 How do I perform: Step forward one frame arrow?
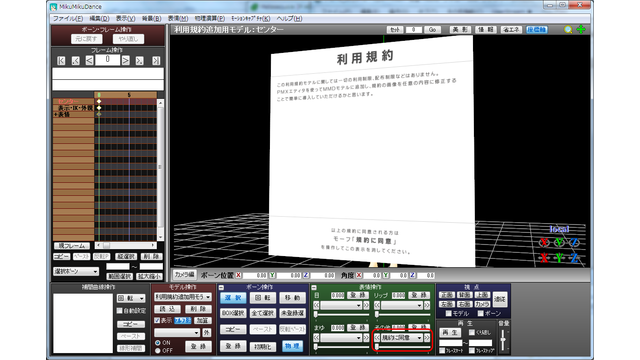(x=126, y=60)
